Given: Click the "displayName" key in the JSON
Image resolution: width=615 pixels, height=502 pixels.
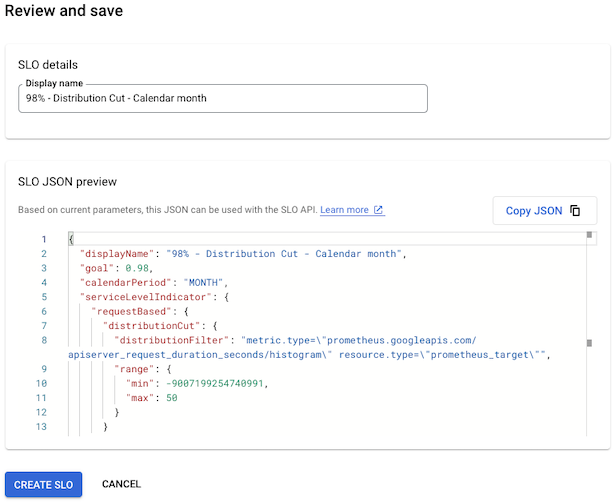Looking at the screenshot, I should pyautogui.click(x=119, y=254).
